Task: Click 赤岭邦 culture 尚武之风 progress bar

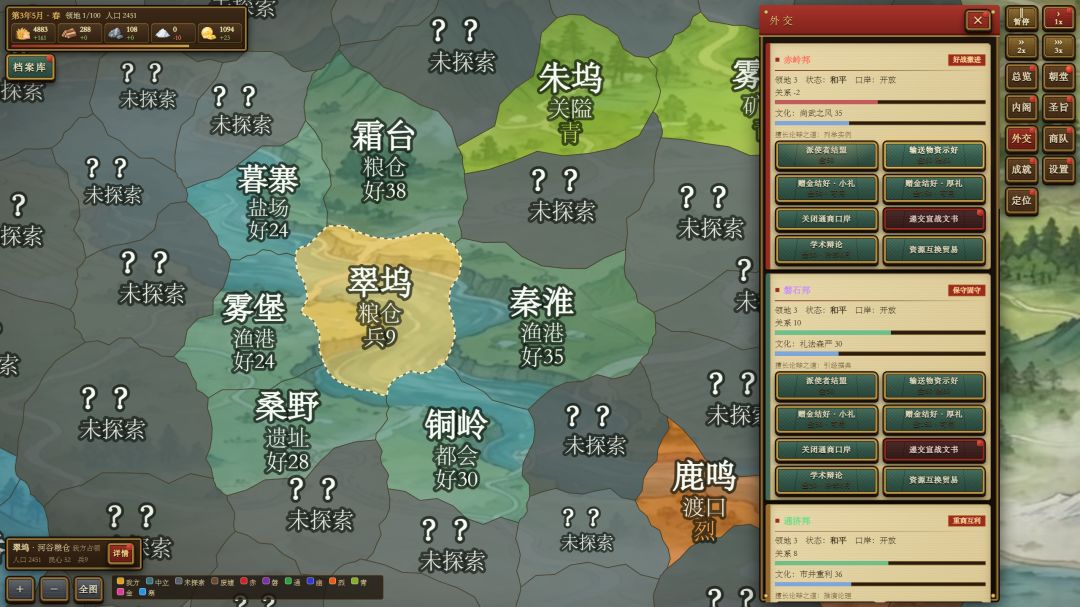Action: (x=880, y=124)
